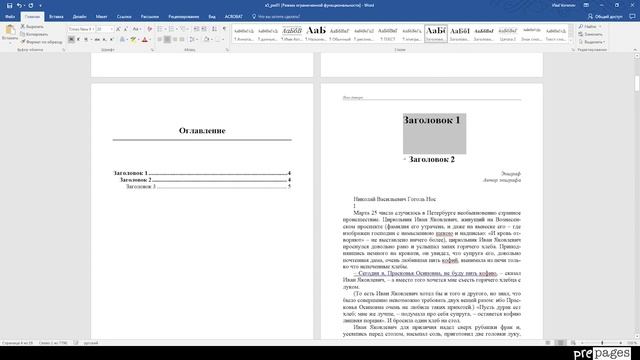The width and height of the screenshot is (640, 360).
Task: Decrease paragraph indent
Action: (x=196, y=29)
